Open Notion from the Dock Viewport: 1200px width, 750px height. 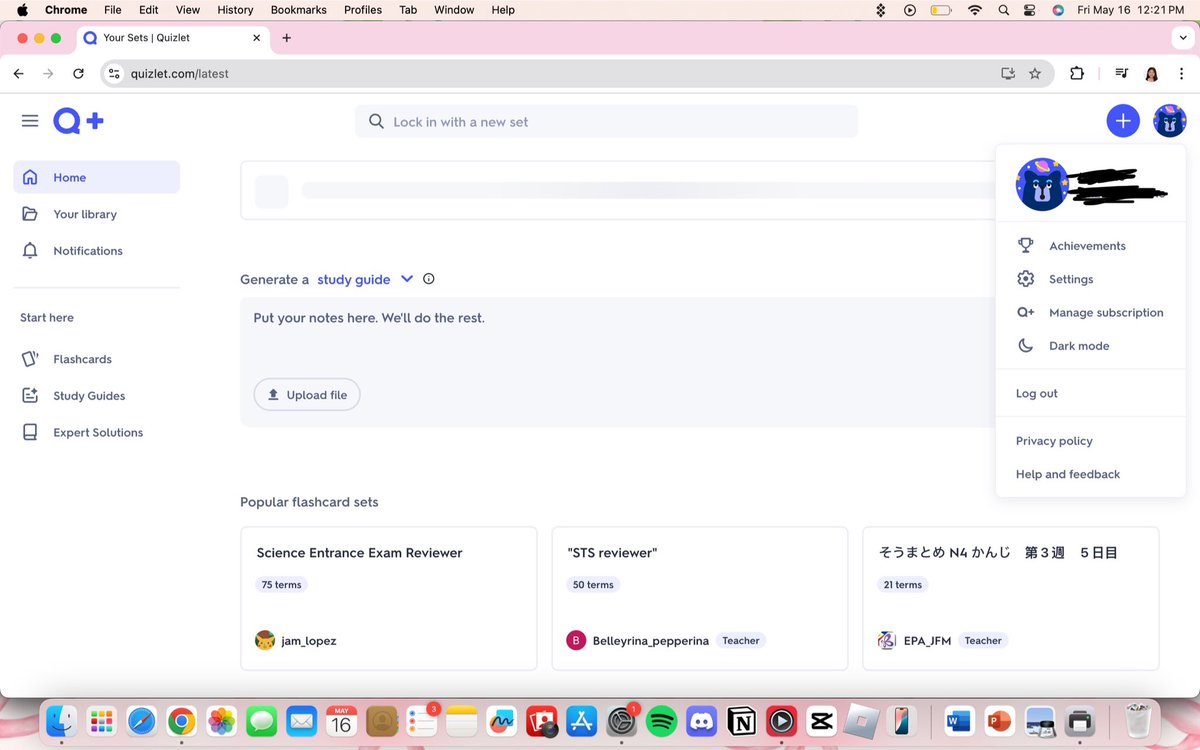pos(742,720)
